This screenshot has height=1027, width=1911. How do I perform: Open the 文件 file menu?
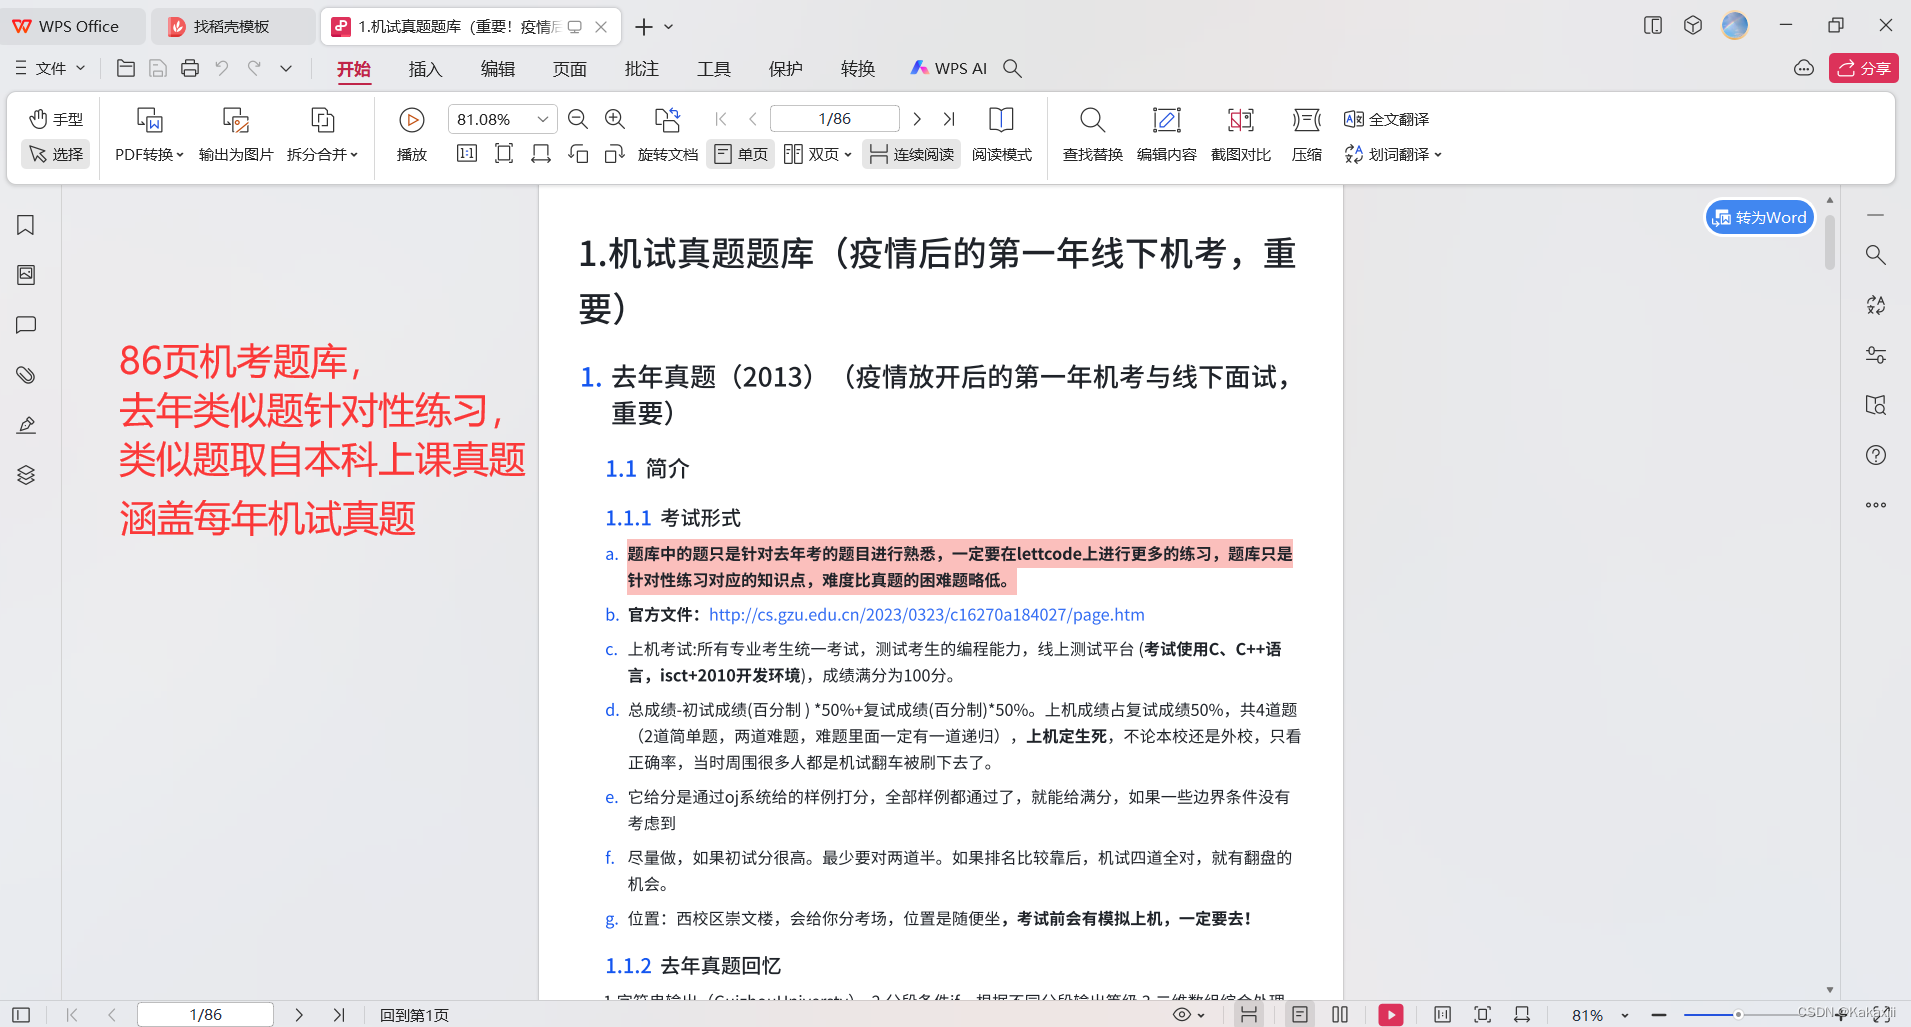click(x=50, y=68)
